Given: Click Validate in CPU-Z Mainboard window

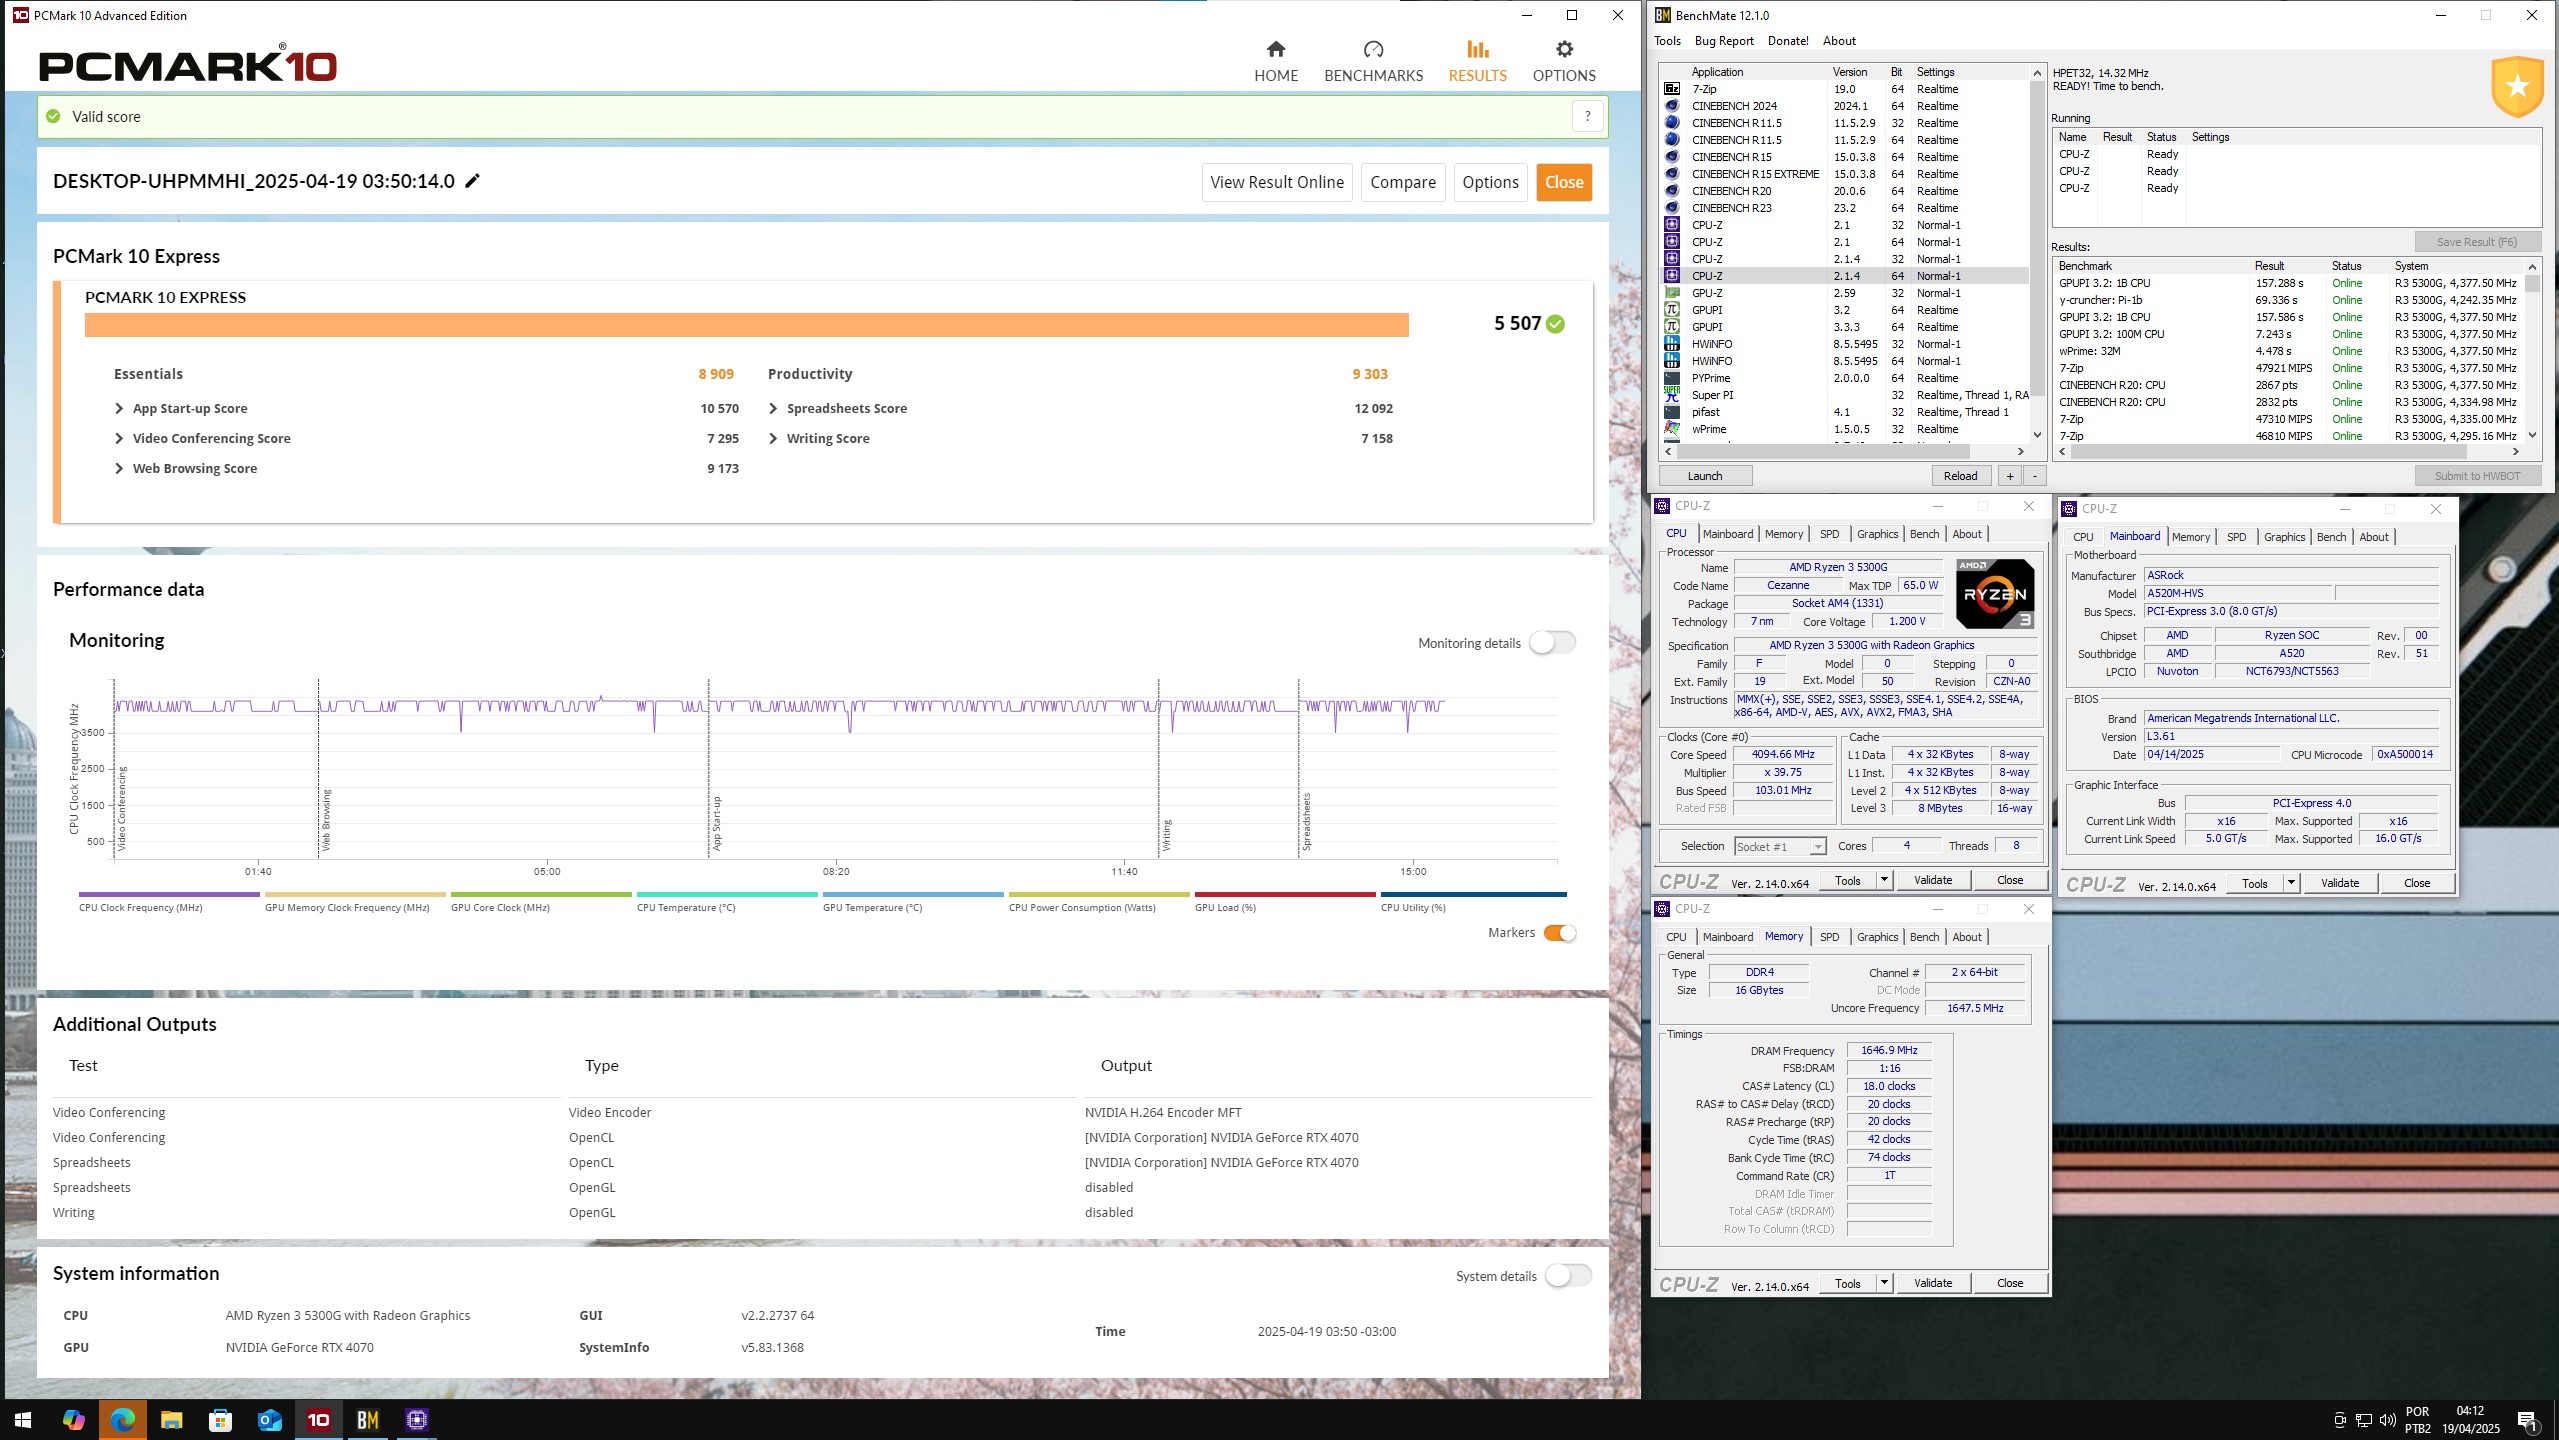Looking at the screenshot, I should click(2339, 883).
